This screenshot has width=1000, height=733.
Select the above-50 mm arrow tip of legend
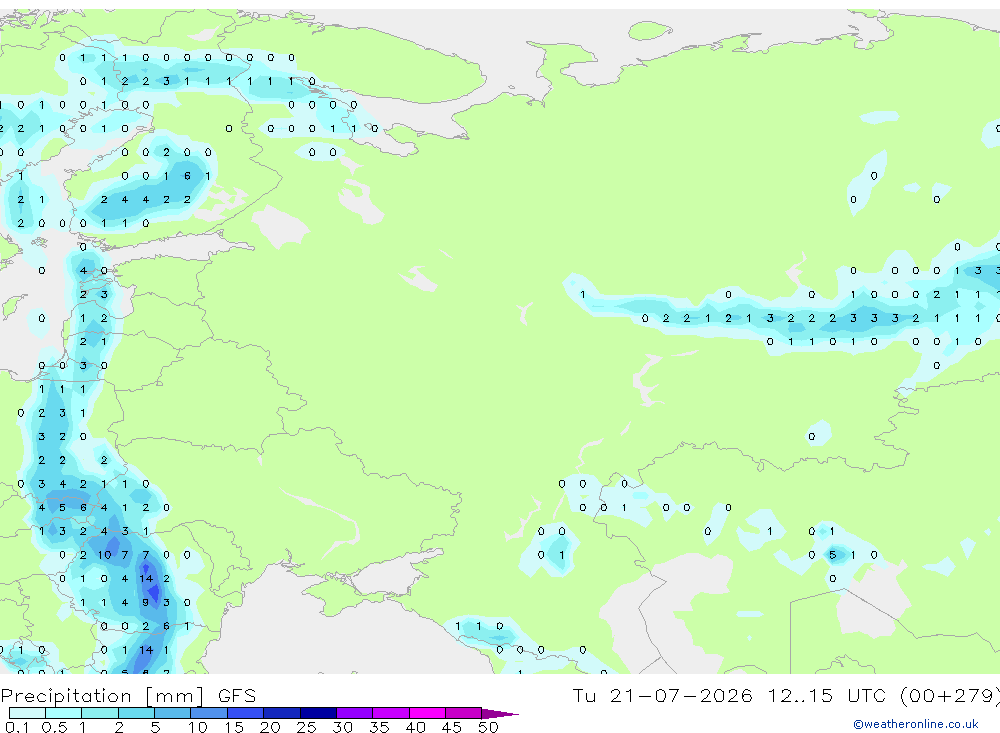tap(500, 713)
